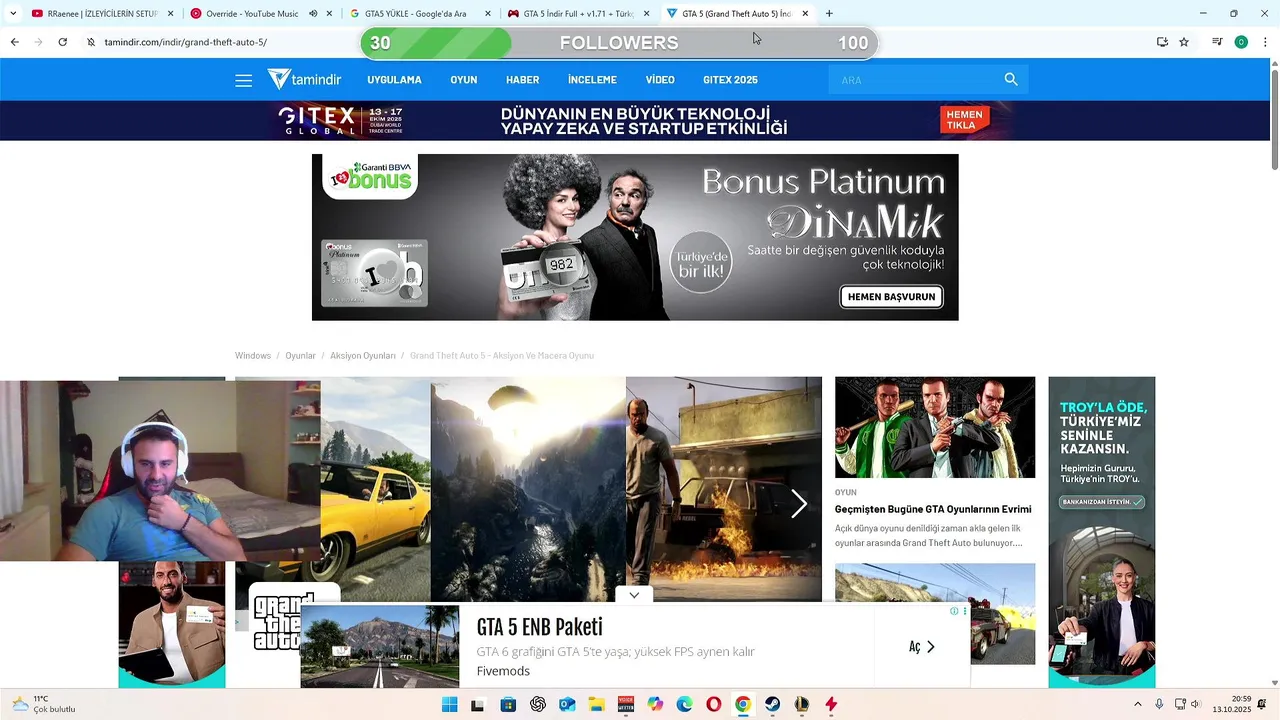
Task: Open Outlook from taskbar
Action: [567, 704]
